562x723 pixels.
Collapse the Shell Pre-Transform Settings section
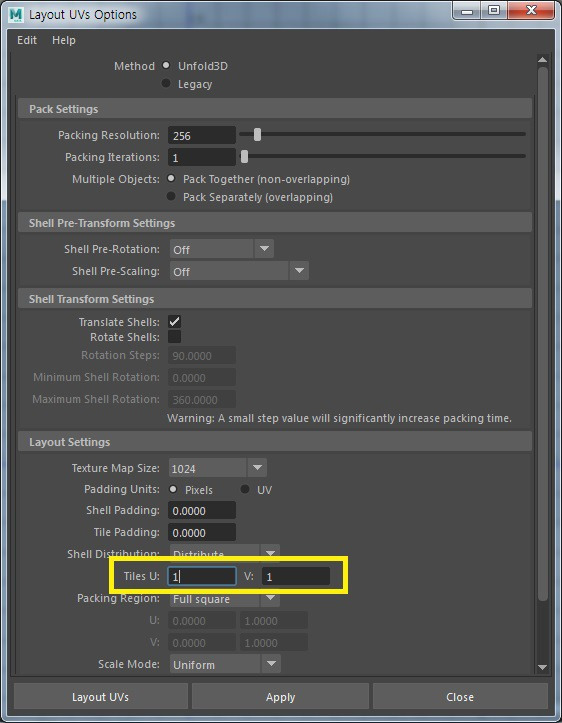click(x=275, y=223)
